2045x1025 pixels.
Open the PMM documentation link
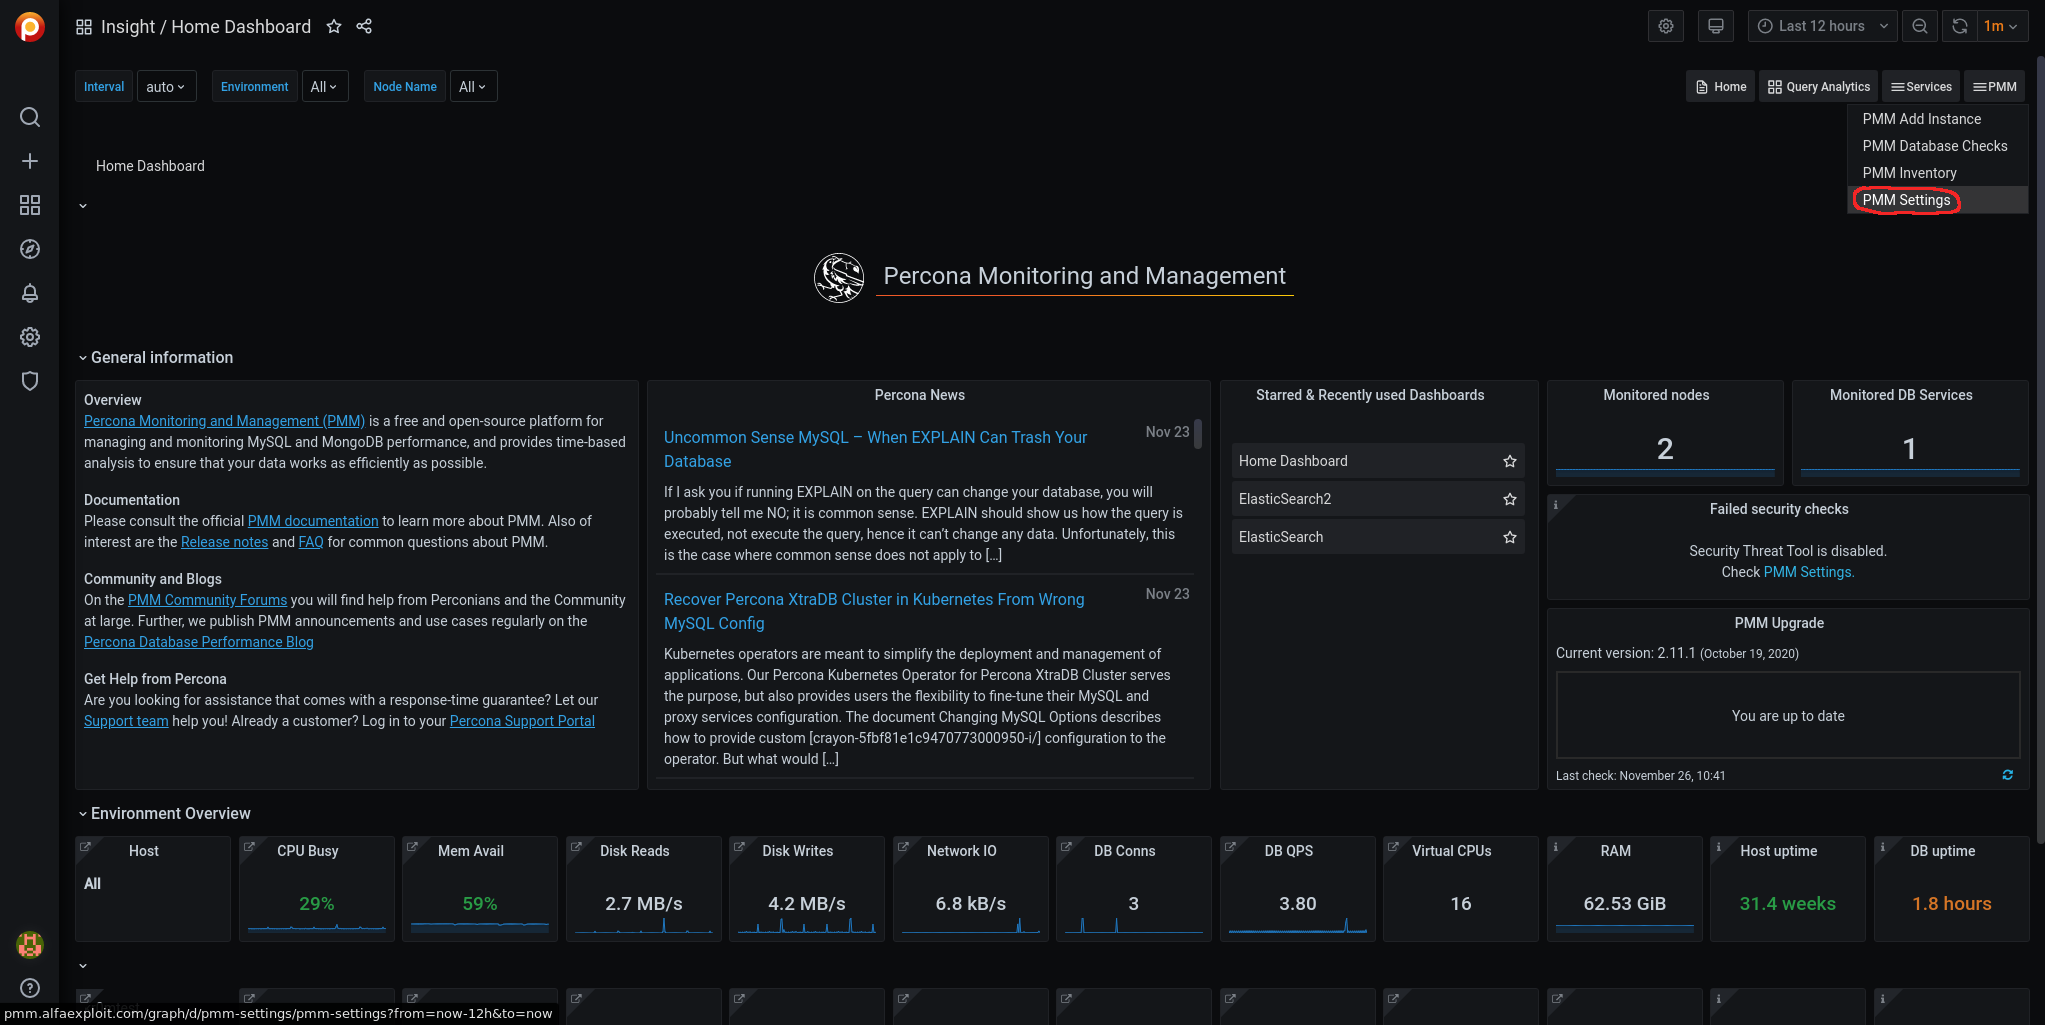pos(313,521)
